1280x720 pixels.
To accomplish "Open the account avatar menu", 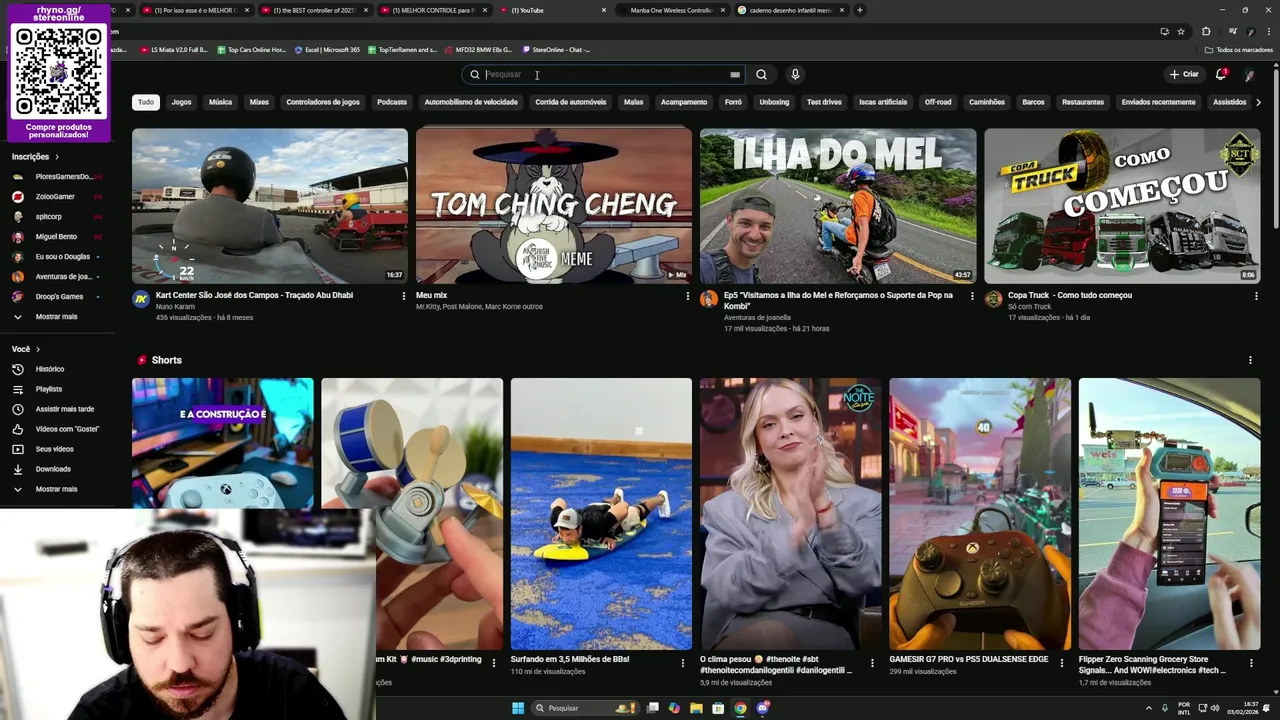I will [x=1249, y=74].
